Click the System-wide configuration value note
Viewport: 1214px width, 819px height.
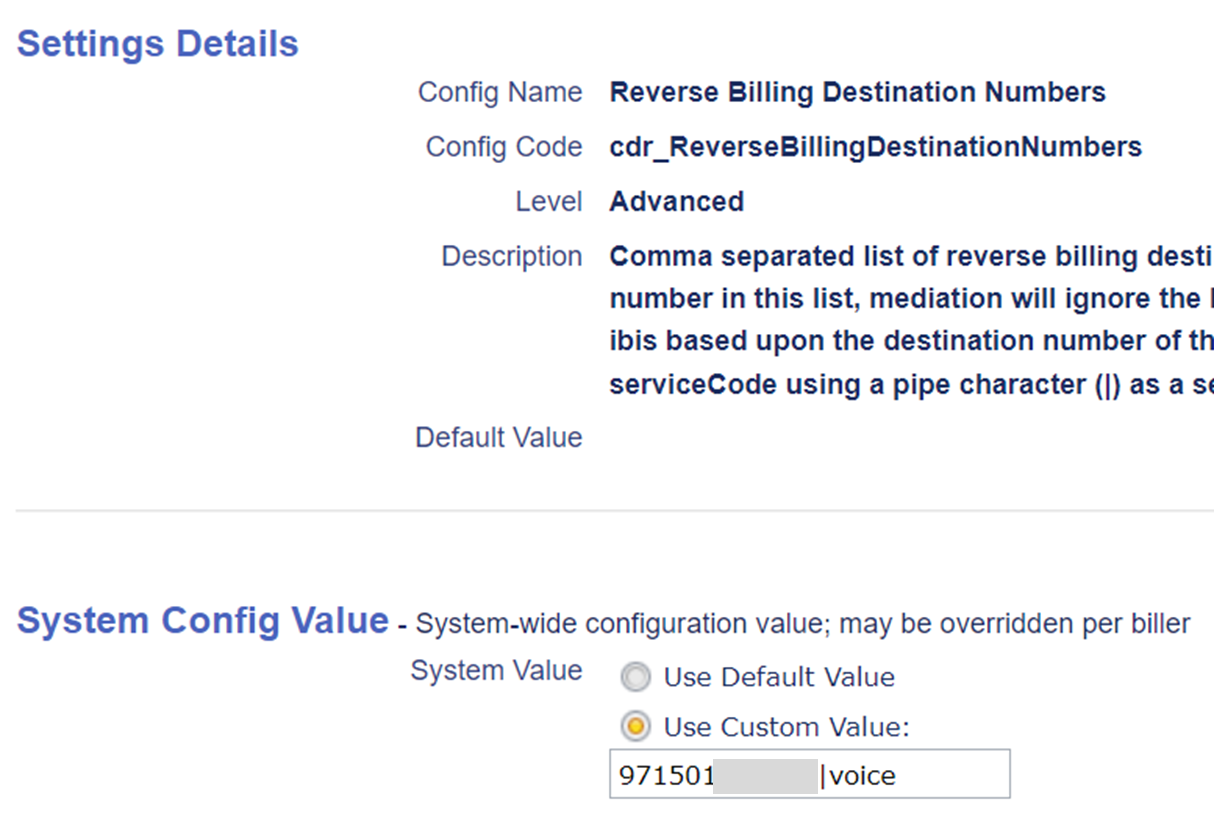[x=802, y=625]
